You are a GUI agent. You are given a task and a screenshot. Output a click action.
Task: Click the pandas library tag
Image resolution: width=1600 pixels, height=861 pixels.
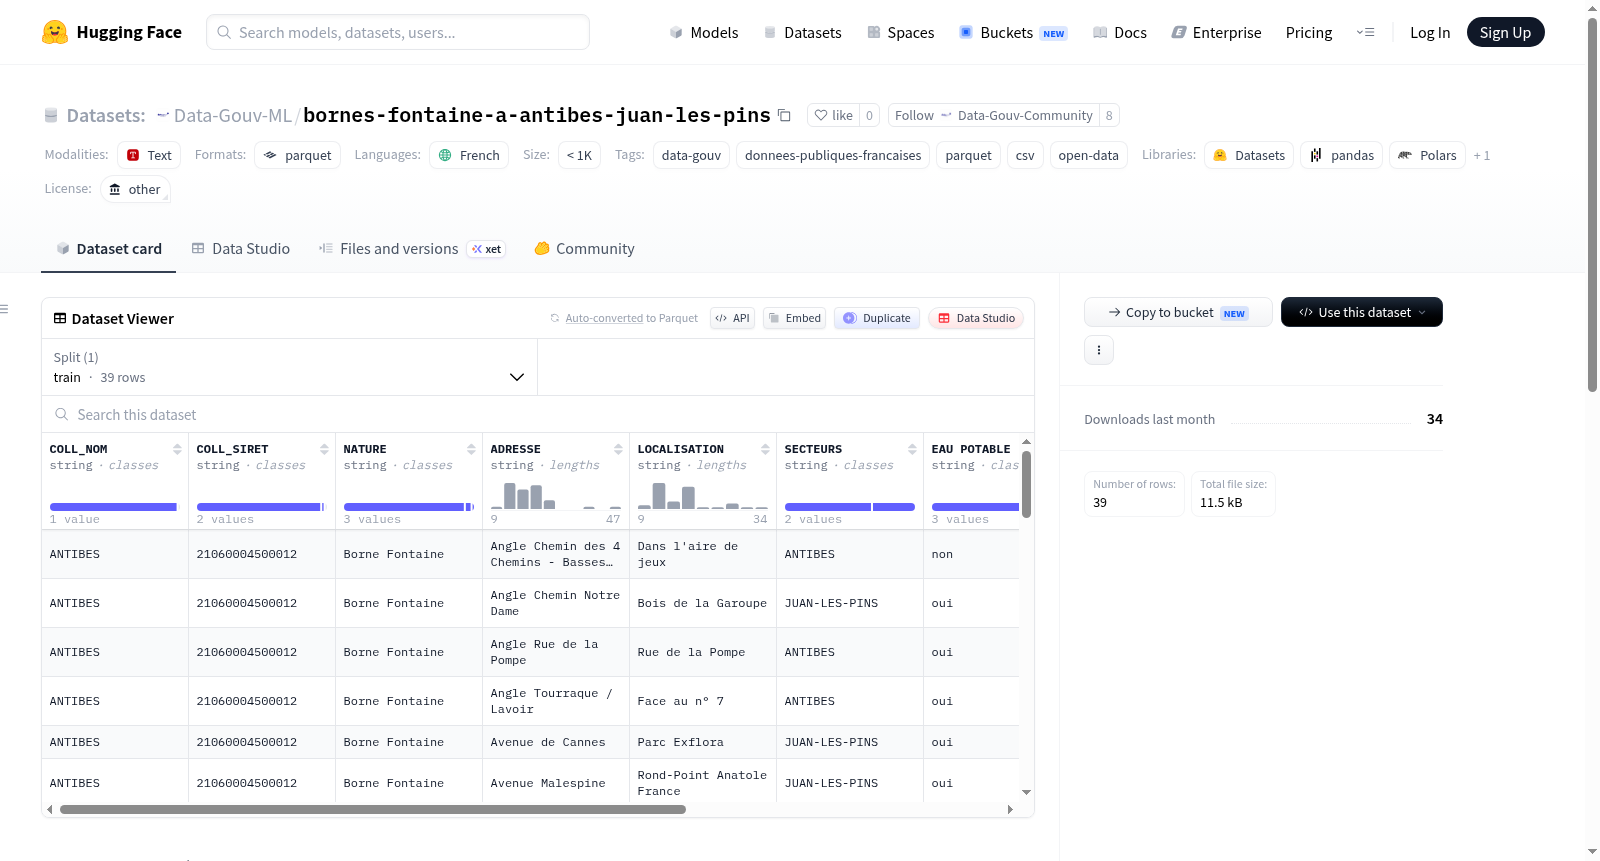coord(1341,155)
